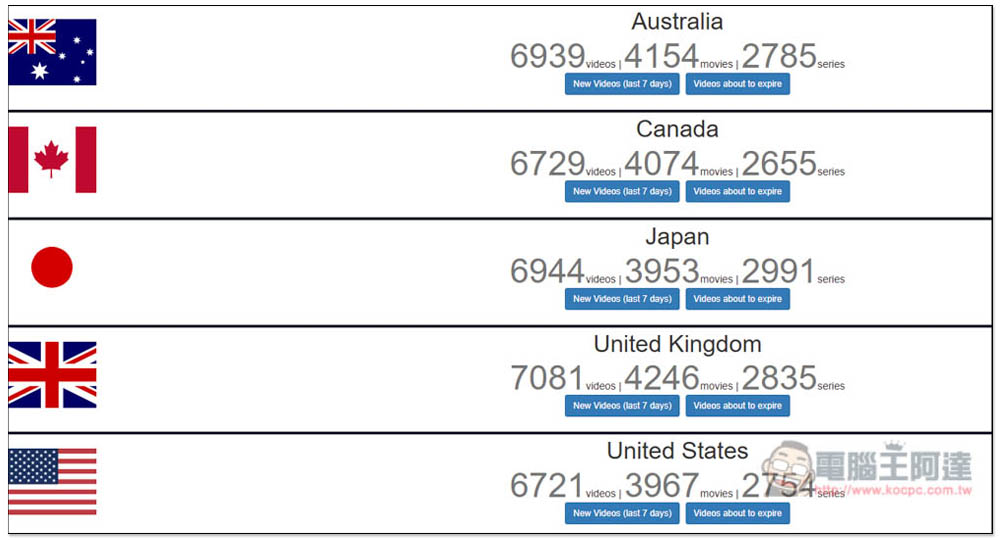The width and height of the screenshot is (1000, 540).
Task: Open Japan Videos about to expire
Action: (737, 299)
